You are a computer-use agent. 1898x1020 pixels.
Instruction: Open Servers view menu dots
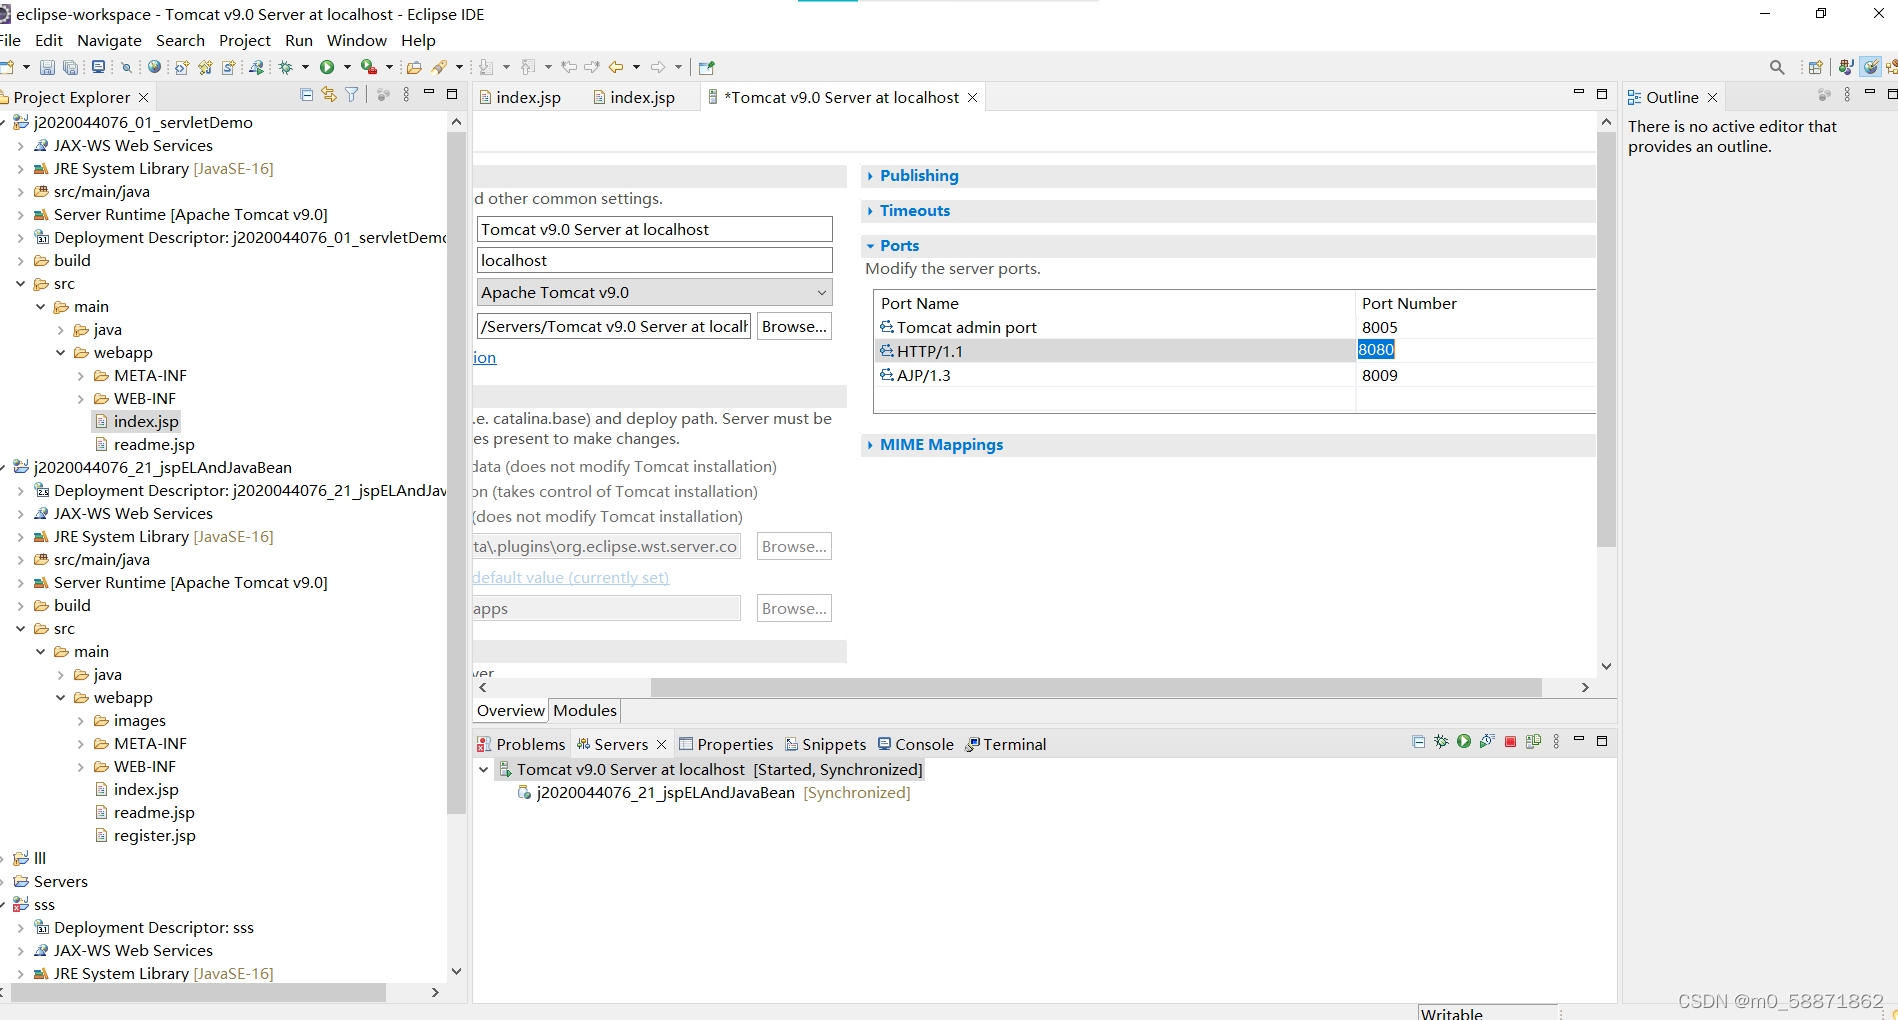[x=1556, y=742]
